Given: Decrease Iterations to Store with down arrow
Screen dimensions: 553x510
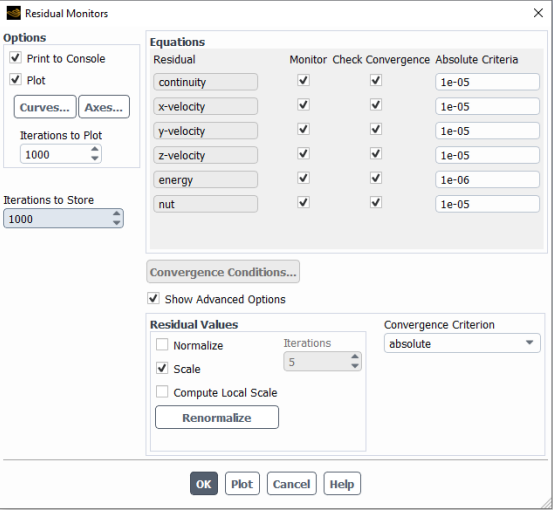Looking at the screenshot, I should point(116,223).
